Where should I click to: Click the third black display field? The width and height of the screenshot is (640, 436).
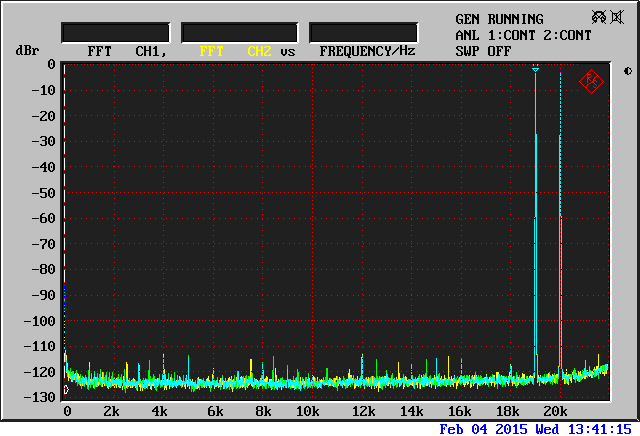point(363,33)
